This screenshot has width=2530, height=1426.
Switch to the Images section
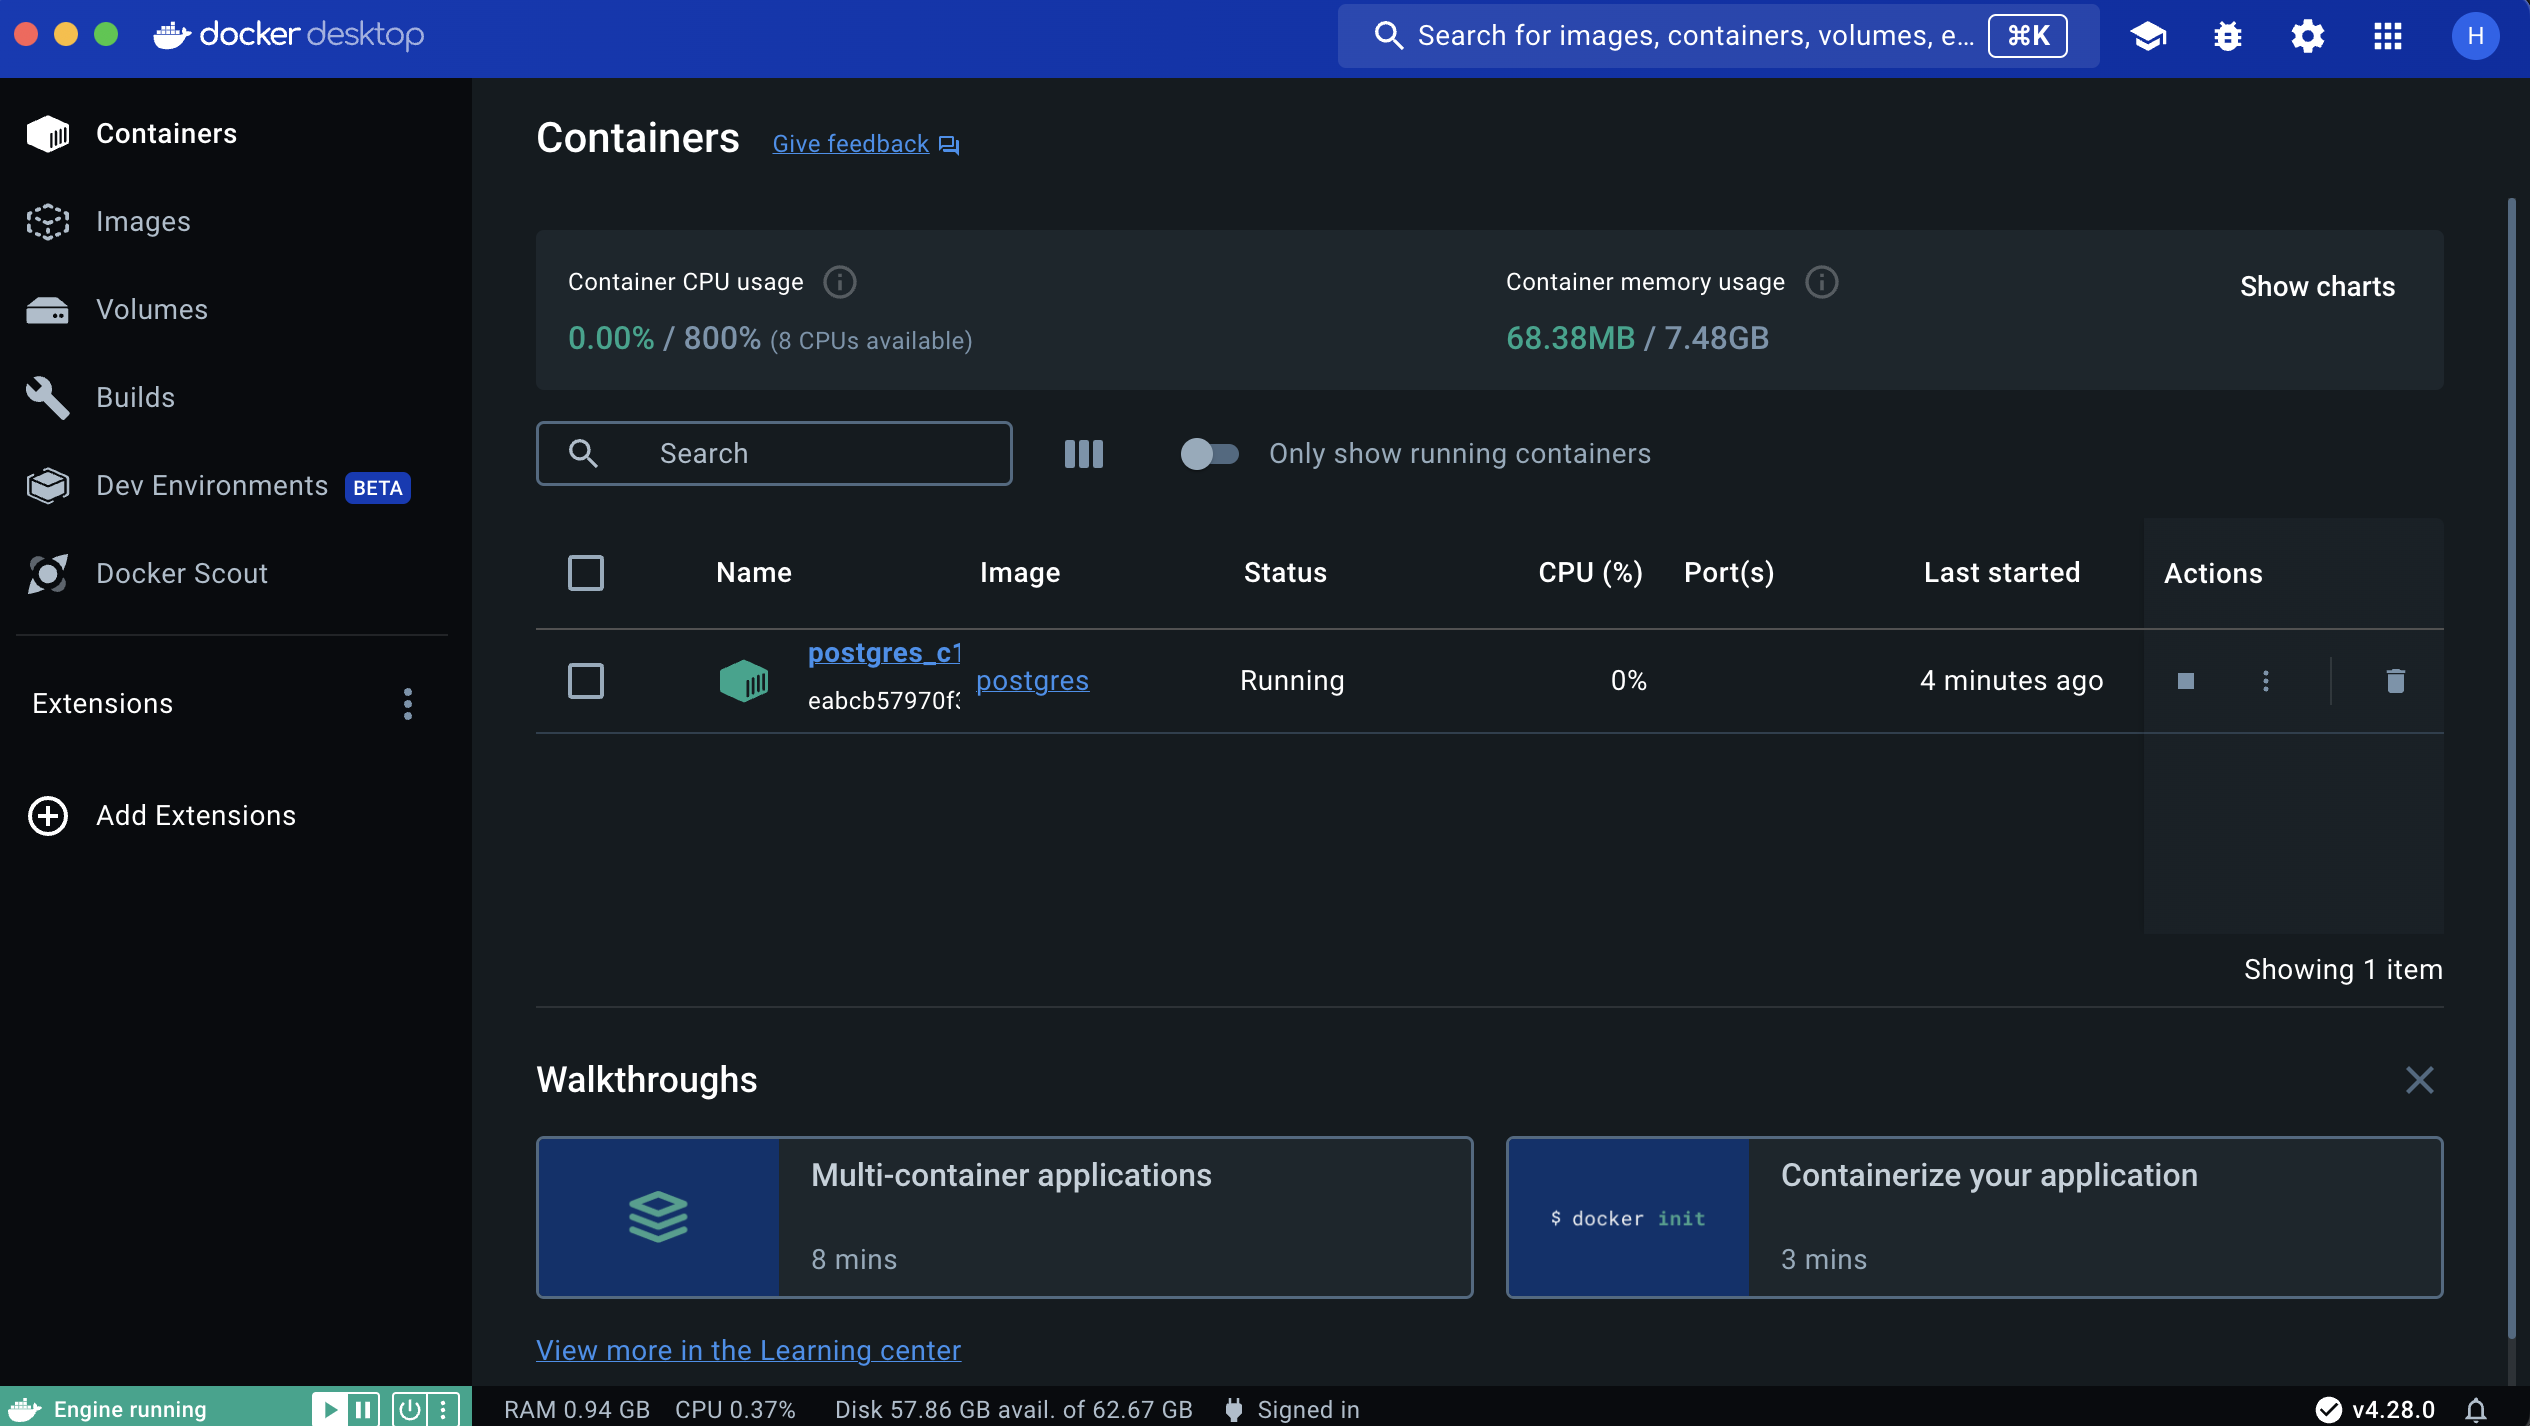(236, 222)
